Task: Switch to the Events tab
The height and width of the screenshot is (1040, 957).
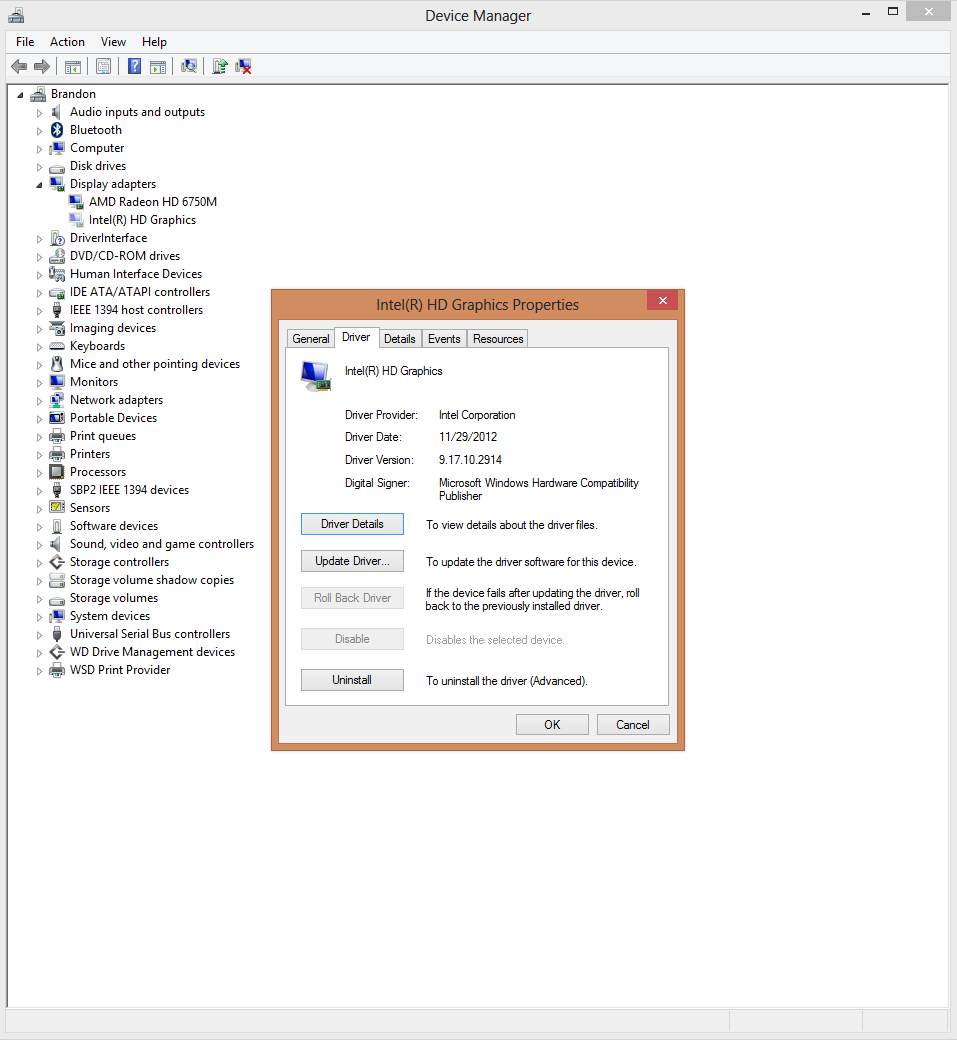Action: (x=444, y=339)
